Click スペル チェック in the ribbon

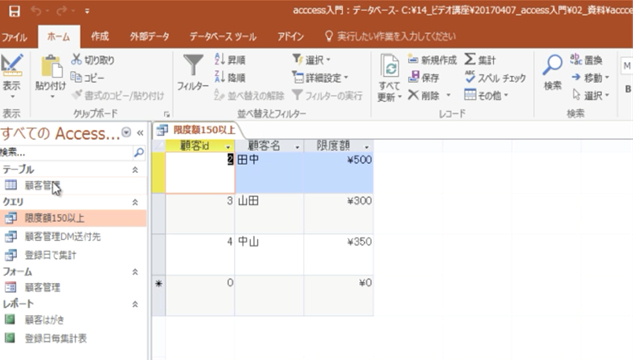point(495,78)
